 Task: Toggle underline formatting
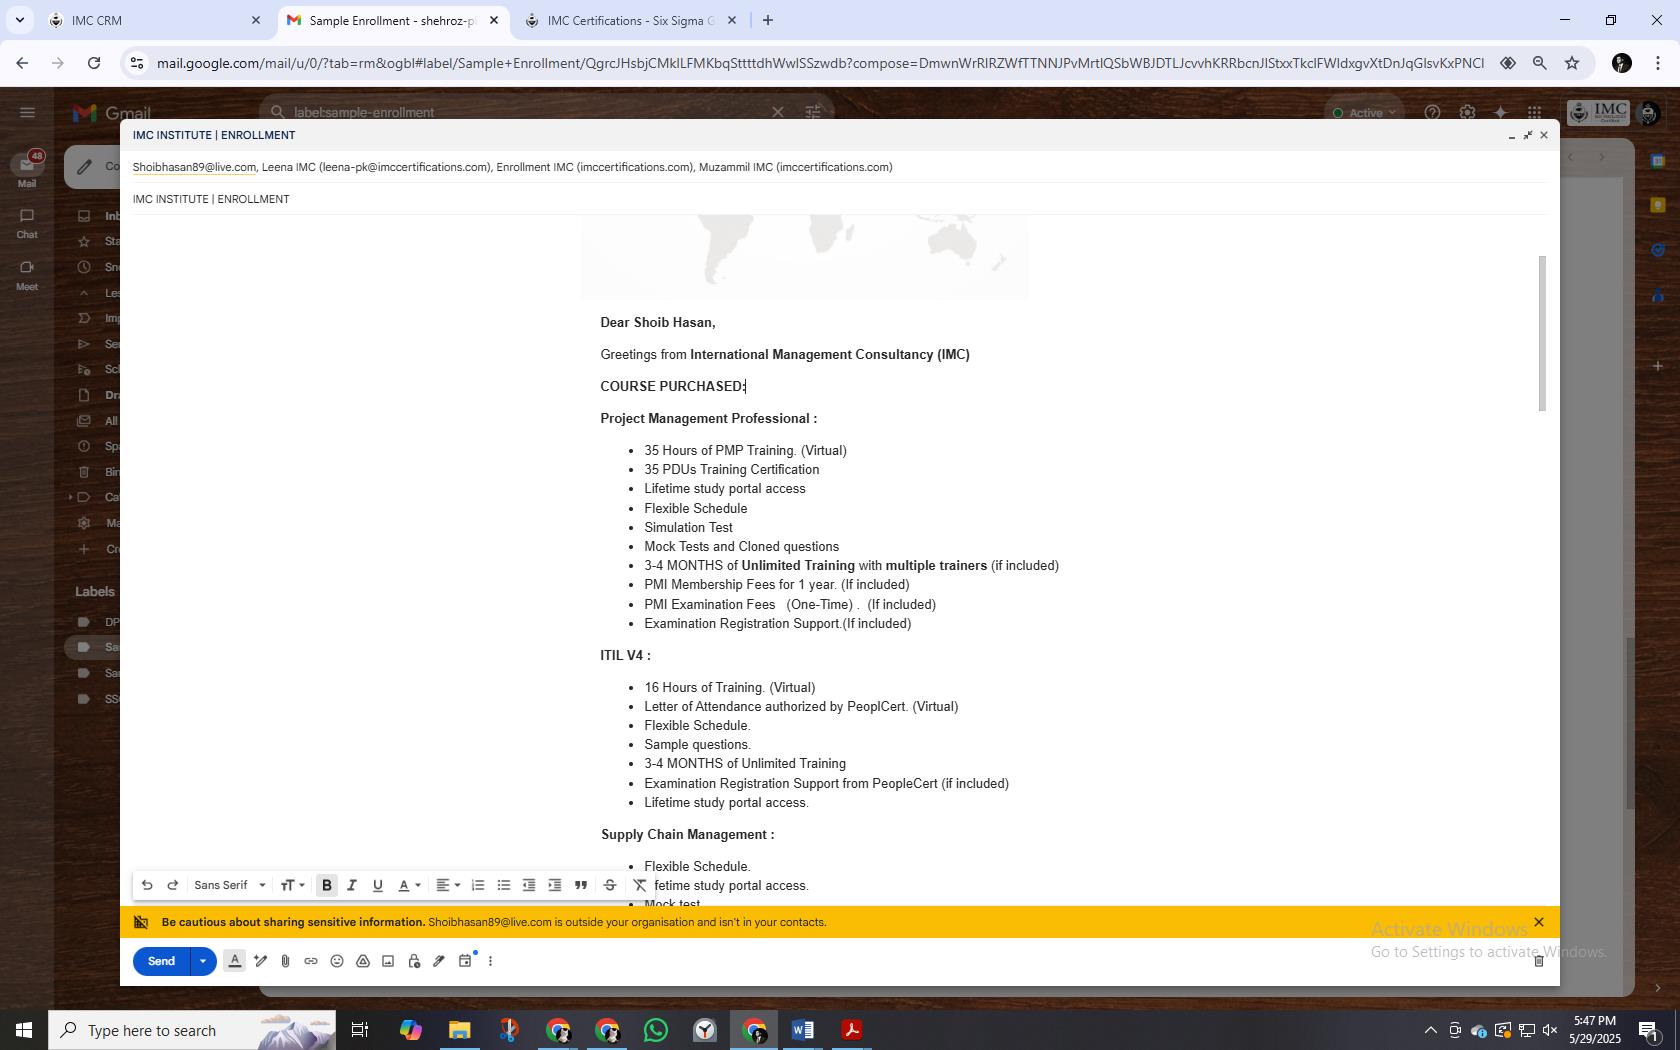[377, 885]
